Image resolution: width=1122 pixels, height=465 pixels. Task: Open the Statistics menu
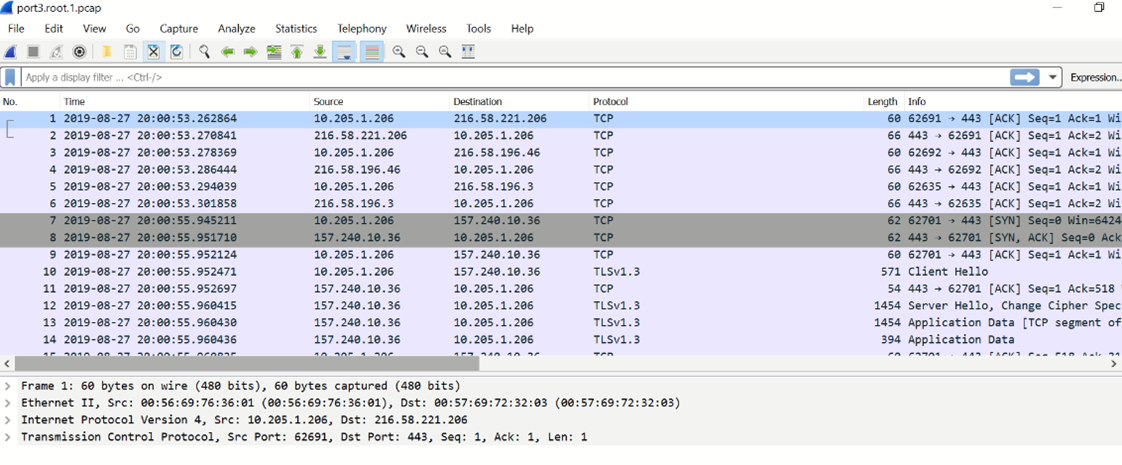pos(296,29)
